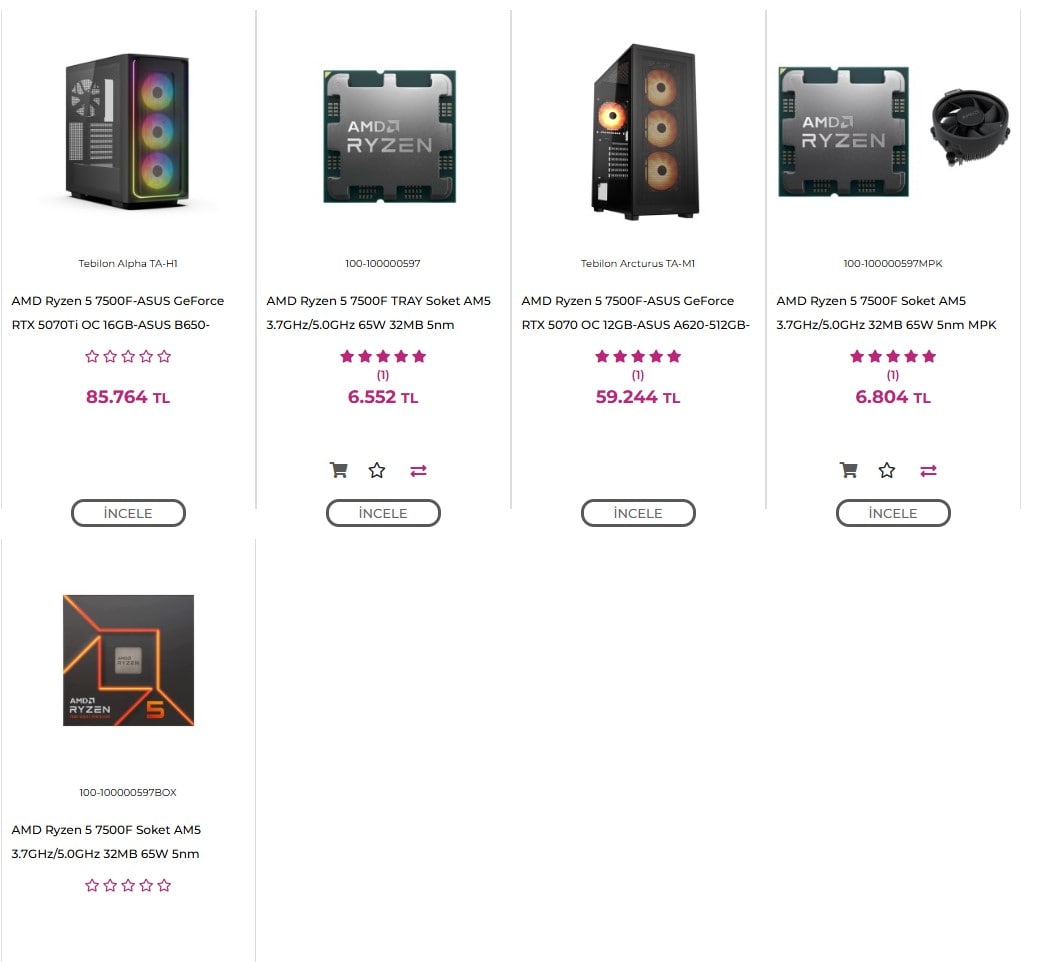Click İNCELE under the 6.552 TL product
The width and height of the screenshot is (1037, 962).
pos(383,513)
